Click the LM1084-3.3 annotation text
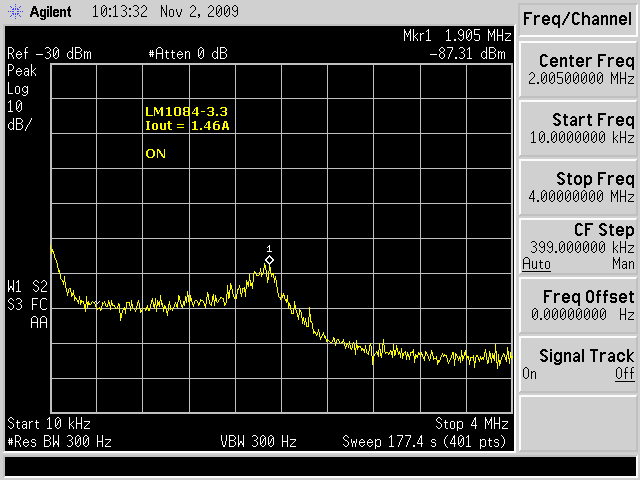 click(x=186, y=111)
